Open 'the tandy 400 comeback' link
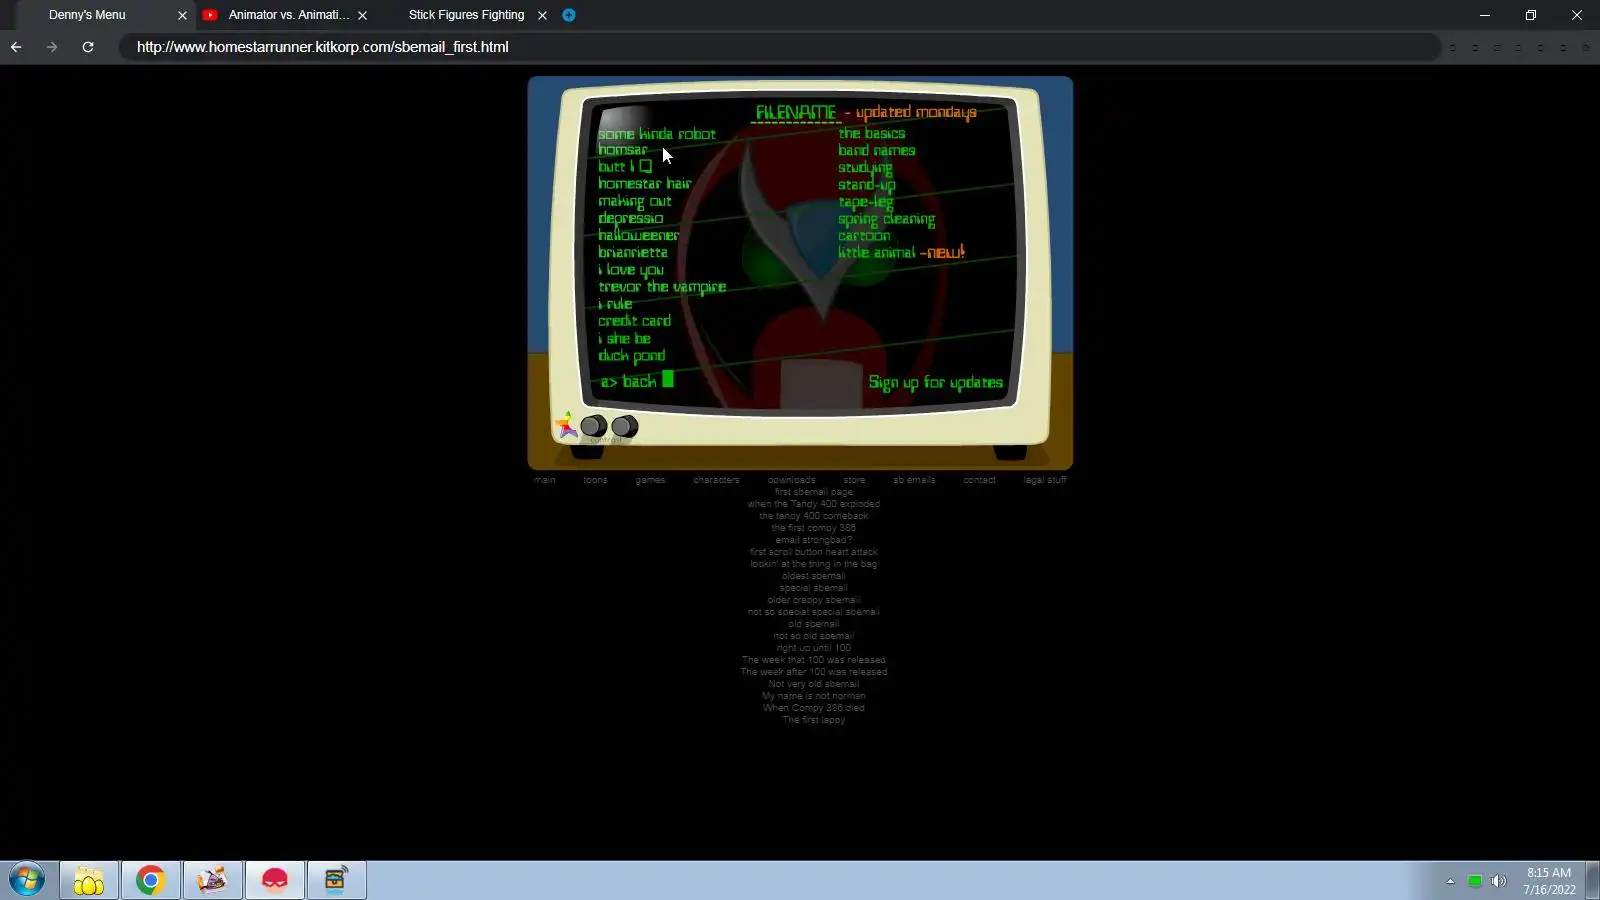This screenshot has width=1600, height=900. [814, 516]
